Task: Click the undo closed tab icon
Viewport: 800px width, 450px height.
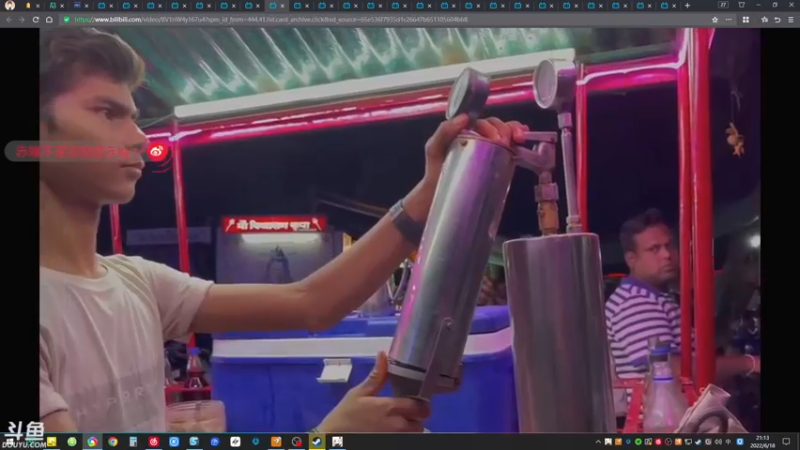Action: click(x=777, y=19)
